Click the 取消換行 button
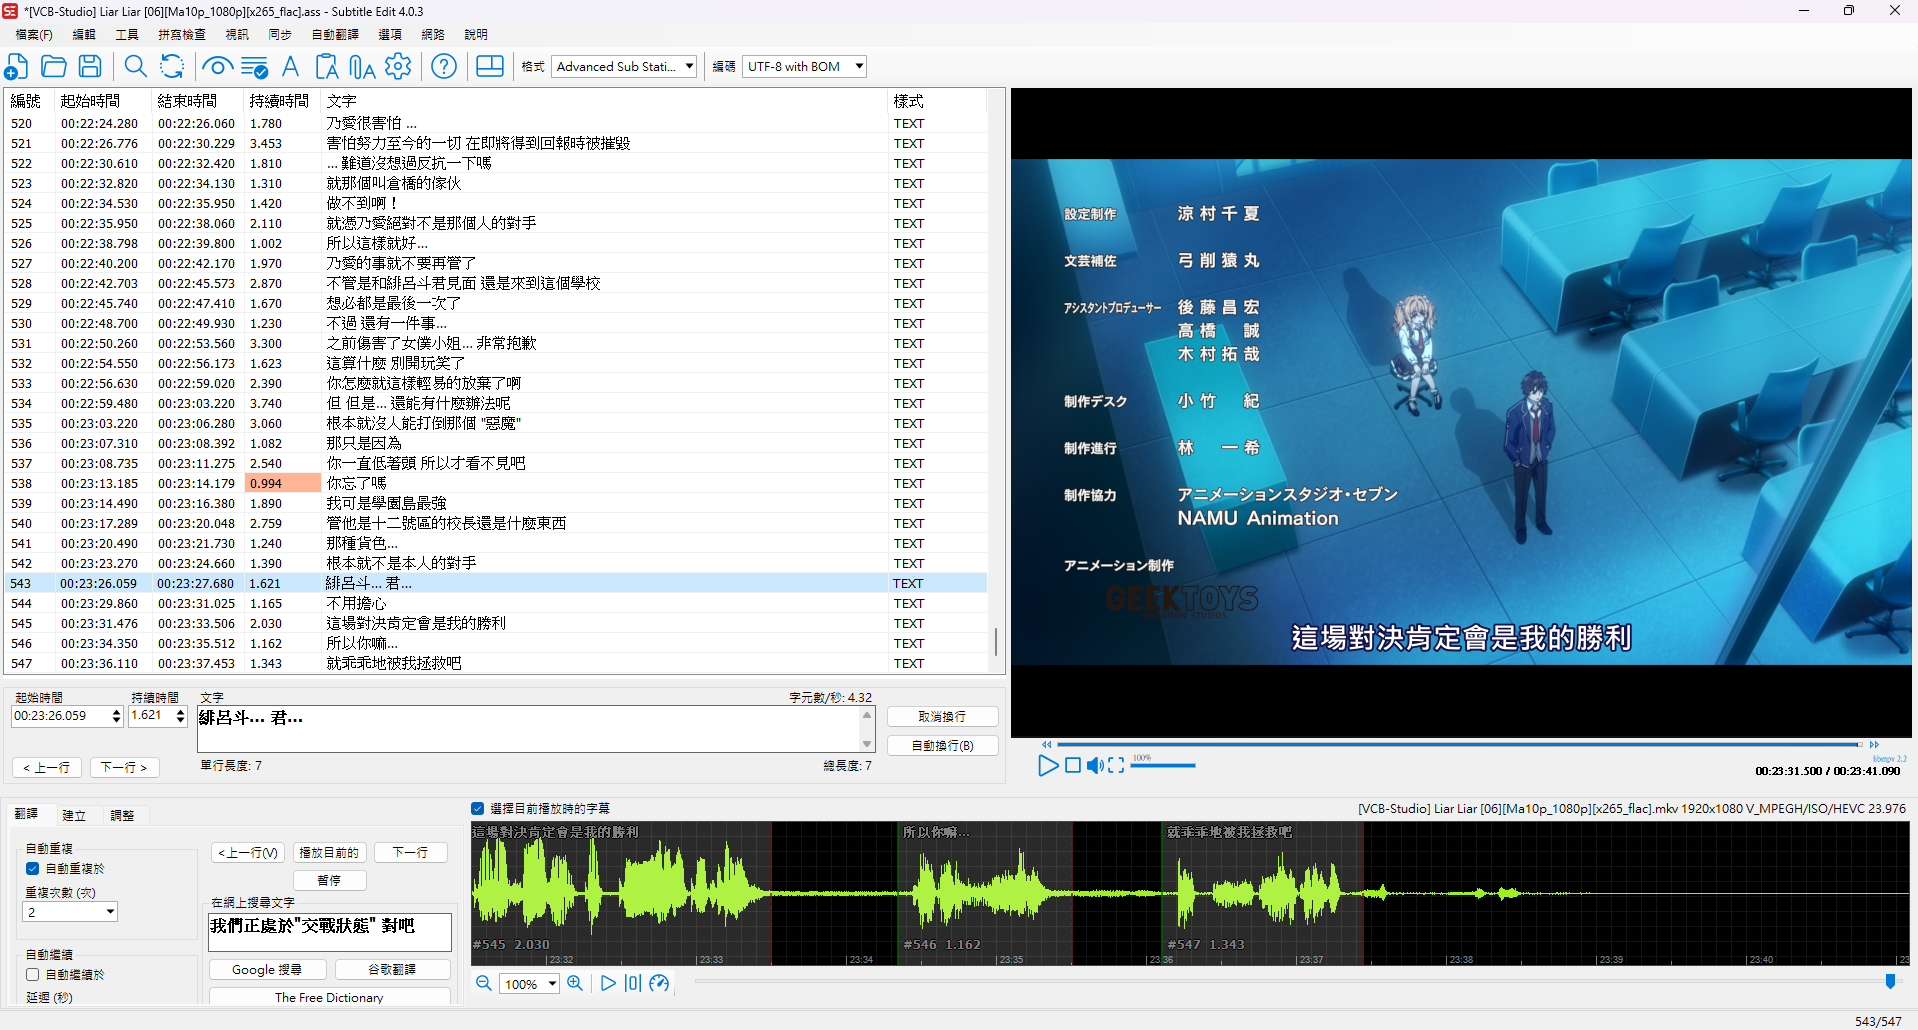Viewport: 1918px width, 1030px height. tap(942, 717)
